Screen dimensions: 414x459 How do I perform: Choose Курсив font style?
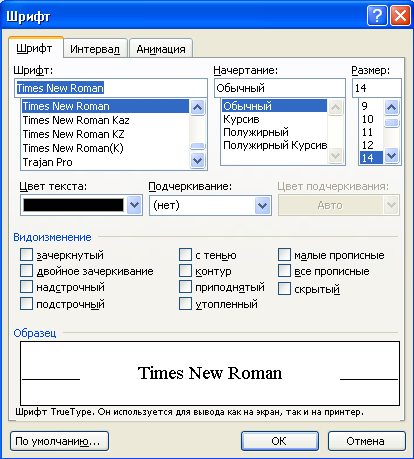[x=274, y=119]
